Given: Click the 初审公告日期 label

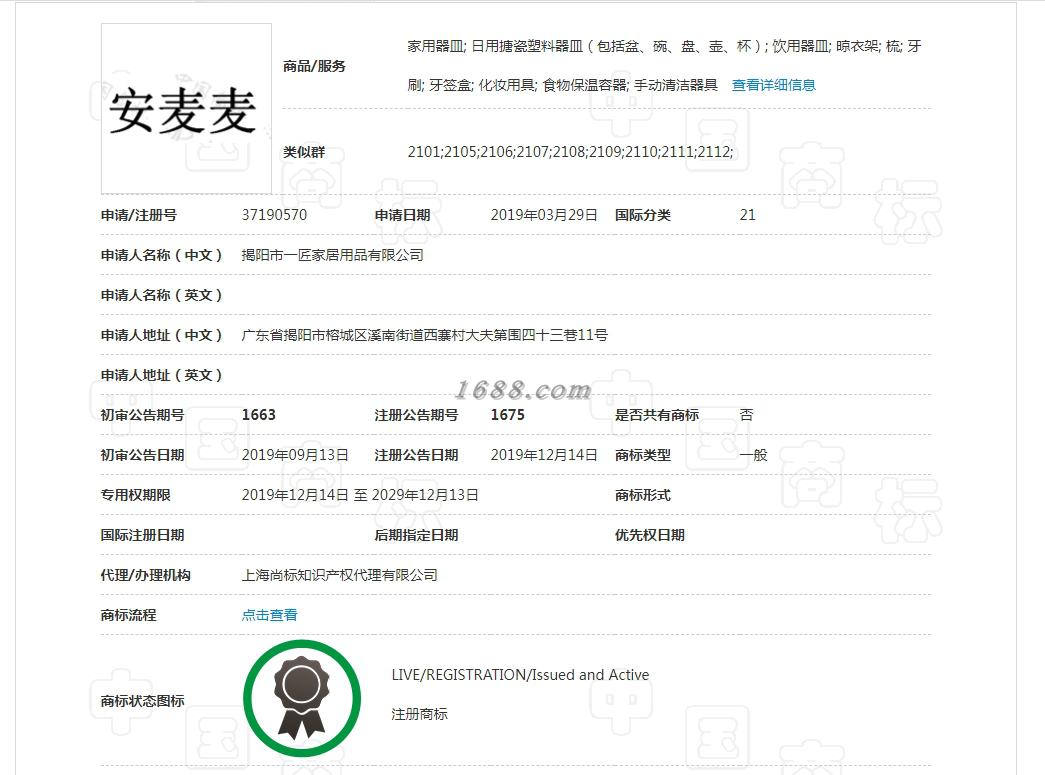Looking at the screenshot, I should [143, 455].
